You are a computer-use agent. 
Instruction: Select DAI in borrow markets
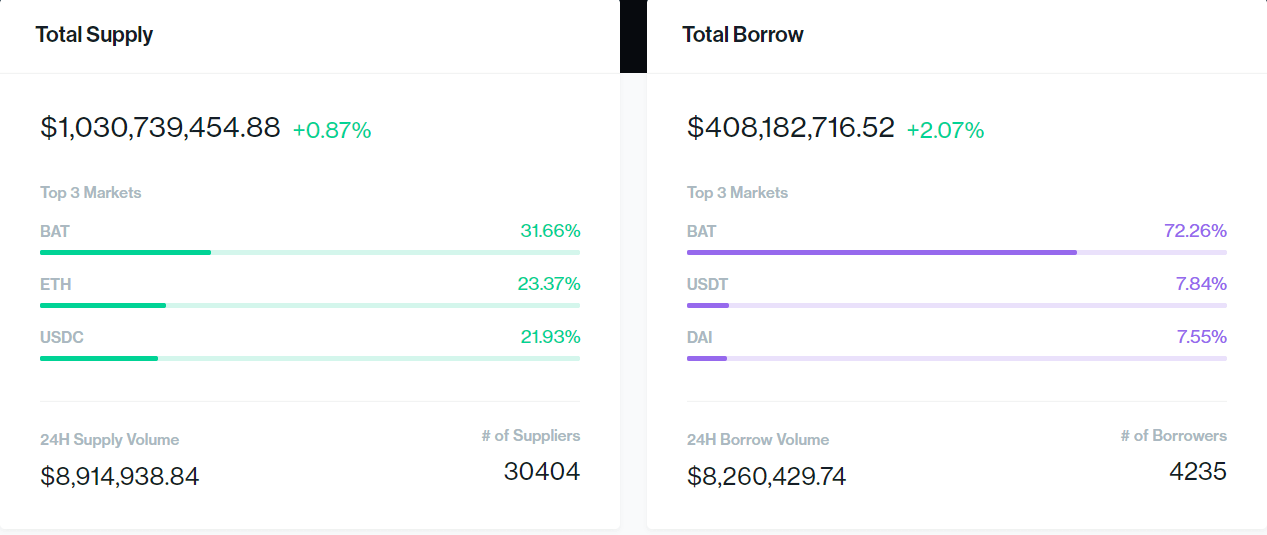point(700,337)
